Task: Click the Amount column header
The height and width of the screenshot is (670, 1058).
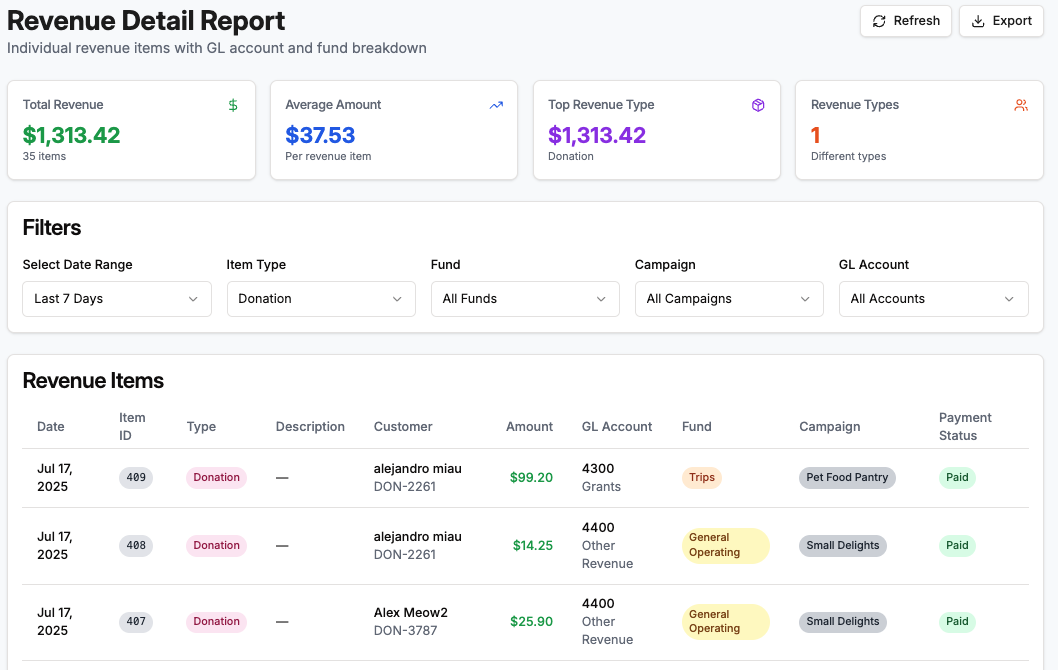Action: pyautogui.click(x=529, y=427)
